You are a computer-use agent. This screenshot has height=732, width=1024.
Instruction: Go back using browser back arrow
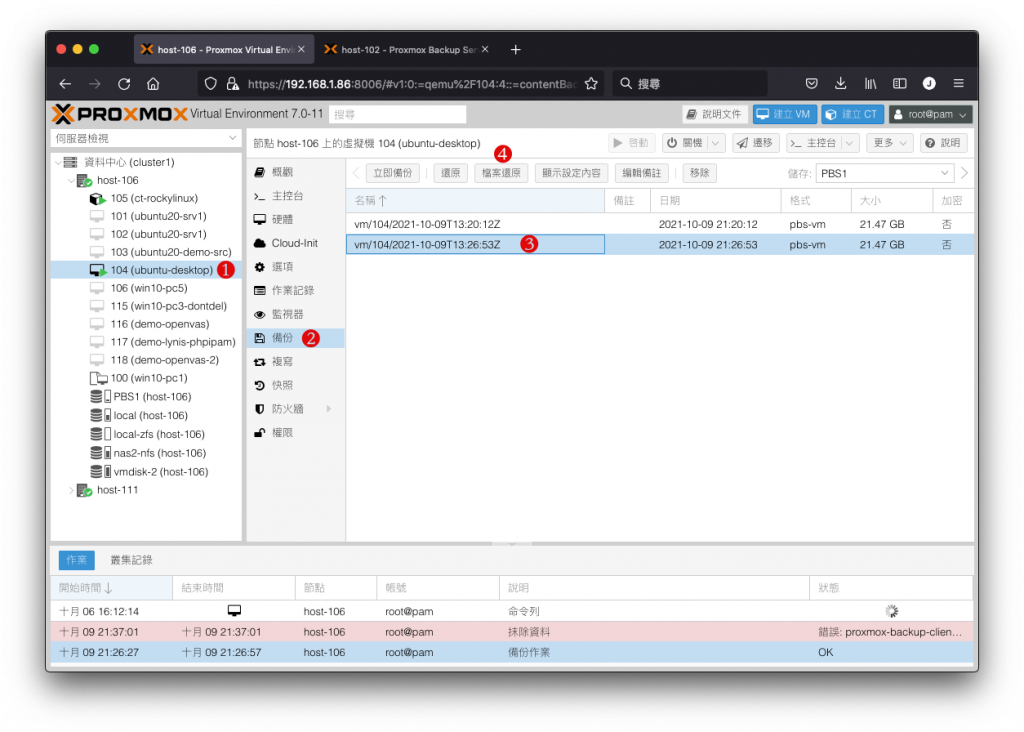65,84
